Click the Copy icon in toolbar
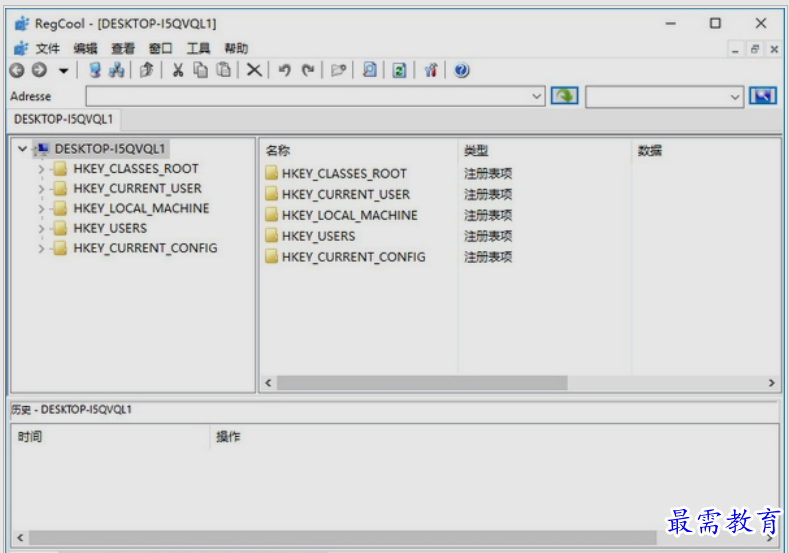The width and height of the screenshot is (789, 553). tap(201, 70)
